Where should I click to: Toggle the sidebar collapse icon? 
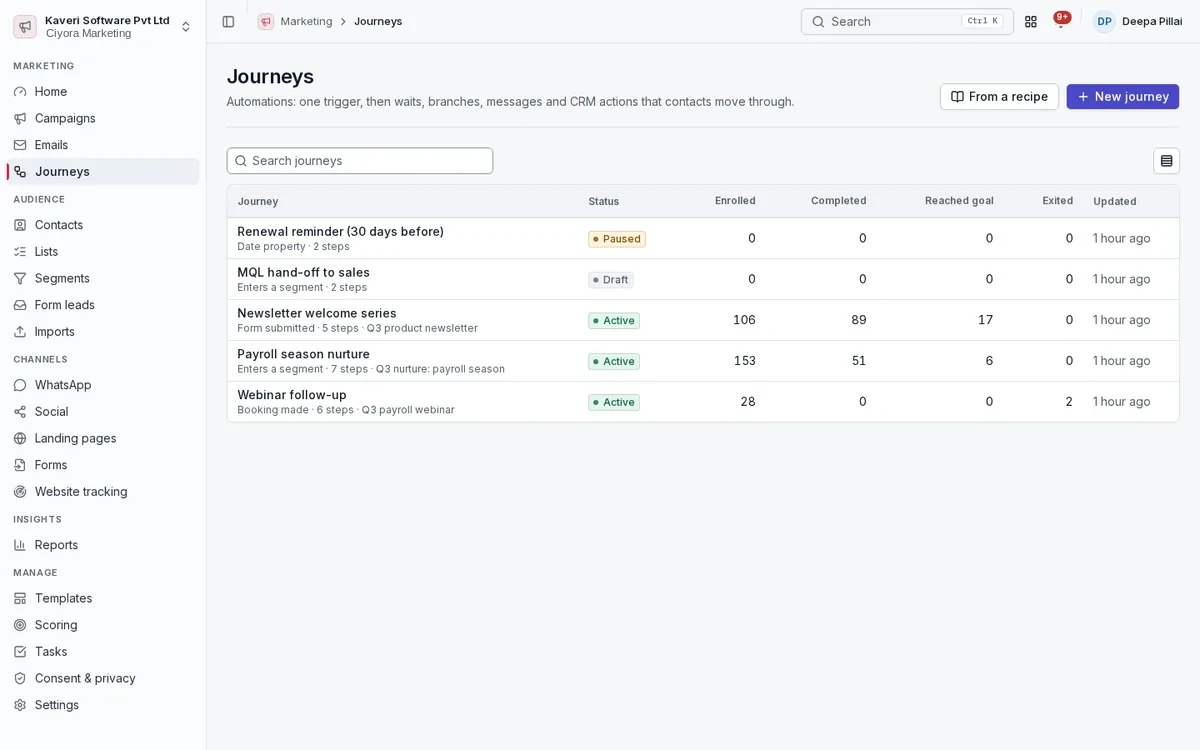[228, 21]
